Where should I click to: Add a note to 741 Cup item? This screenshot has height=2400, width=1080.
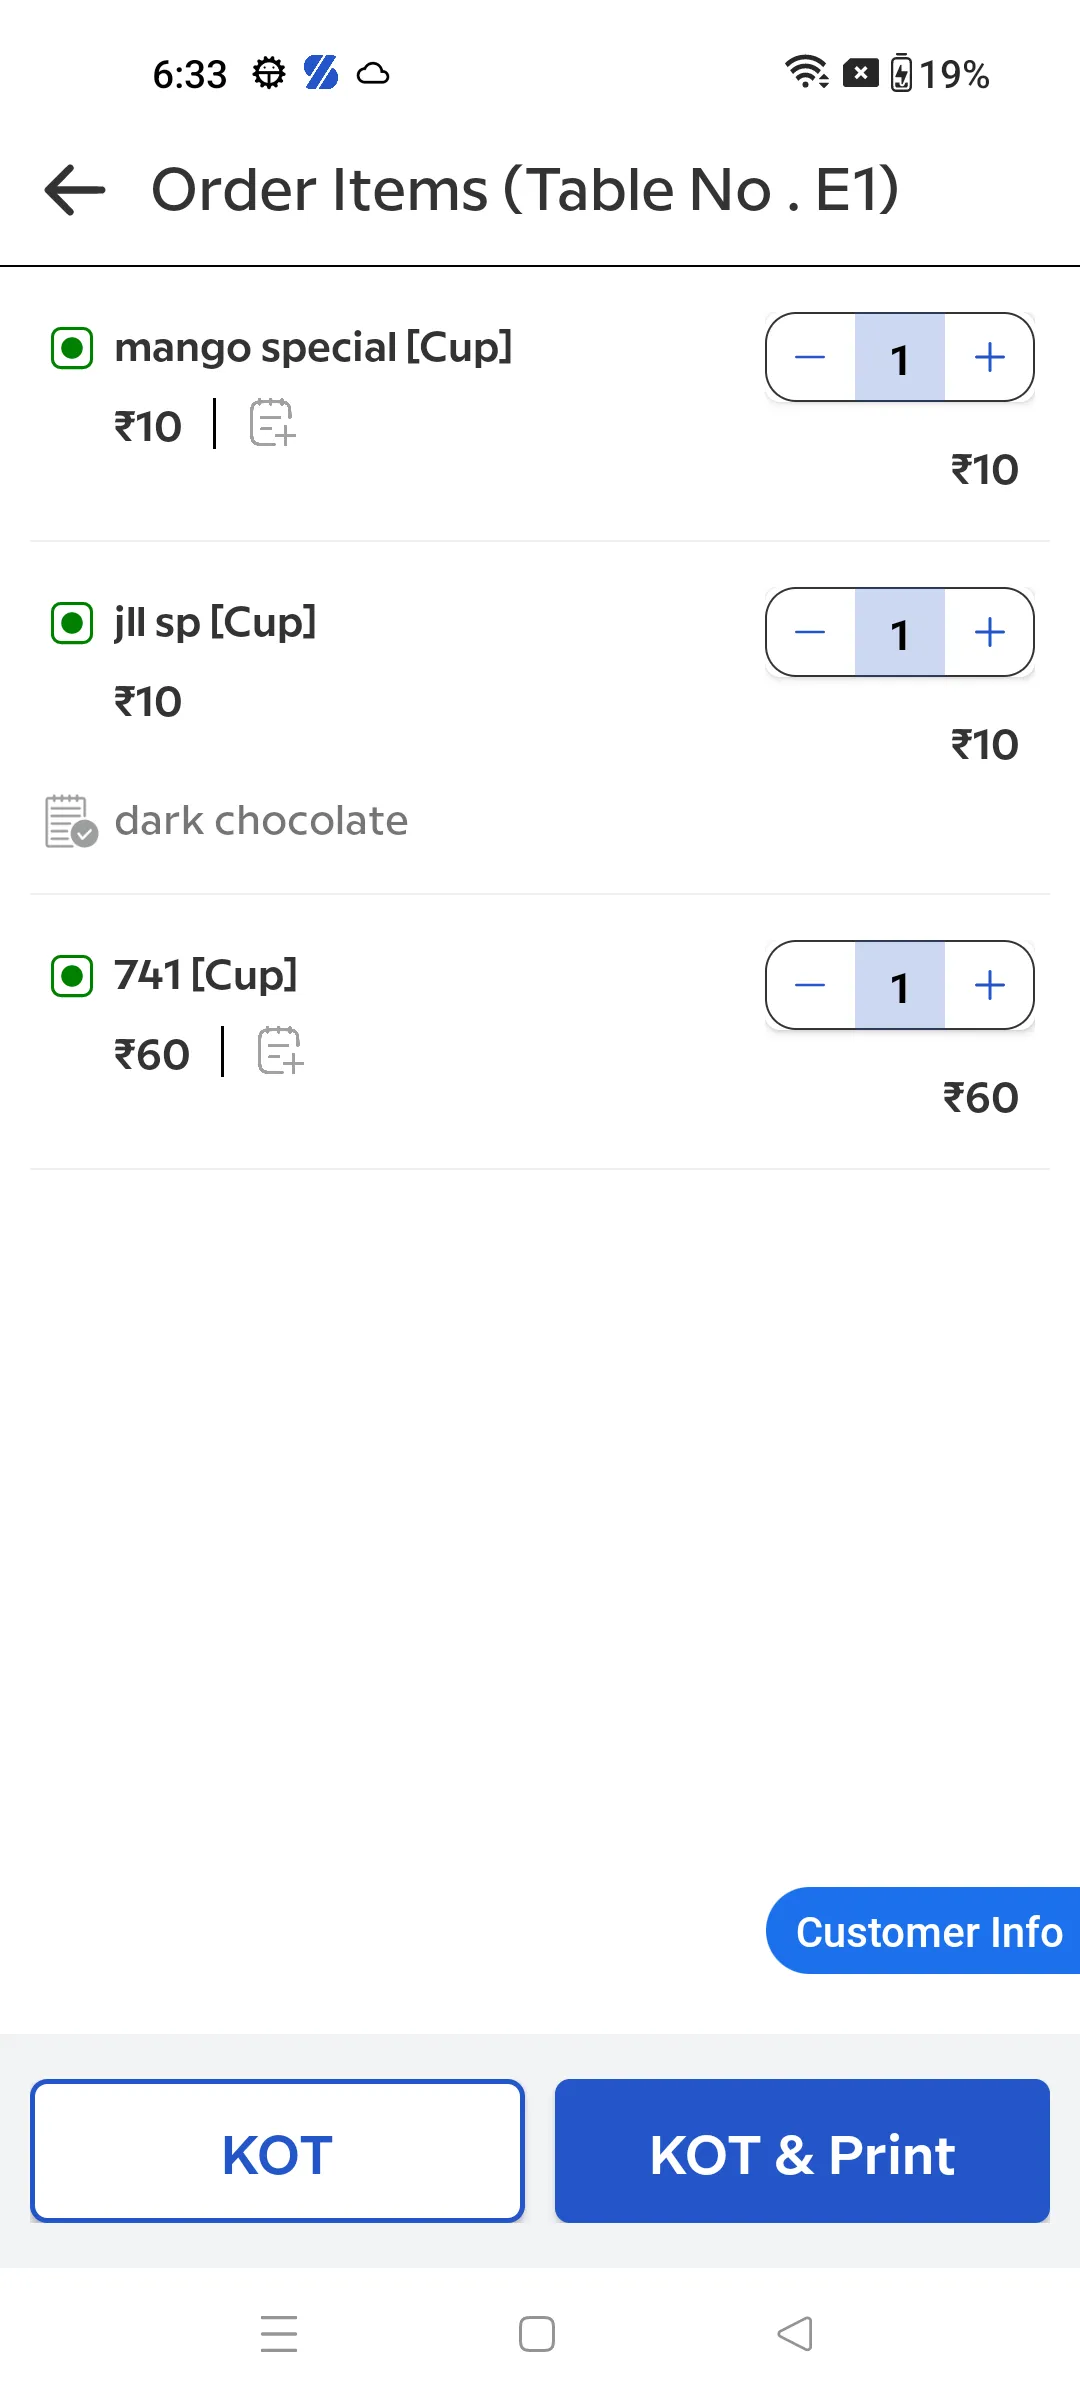coord(280,1050)
